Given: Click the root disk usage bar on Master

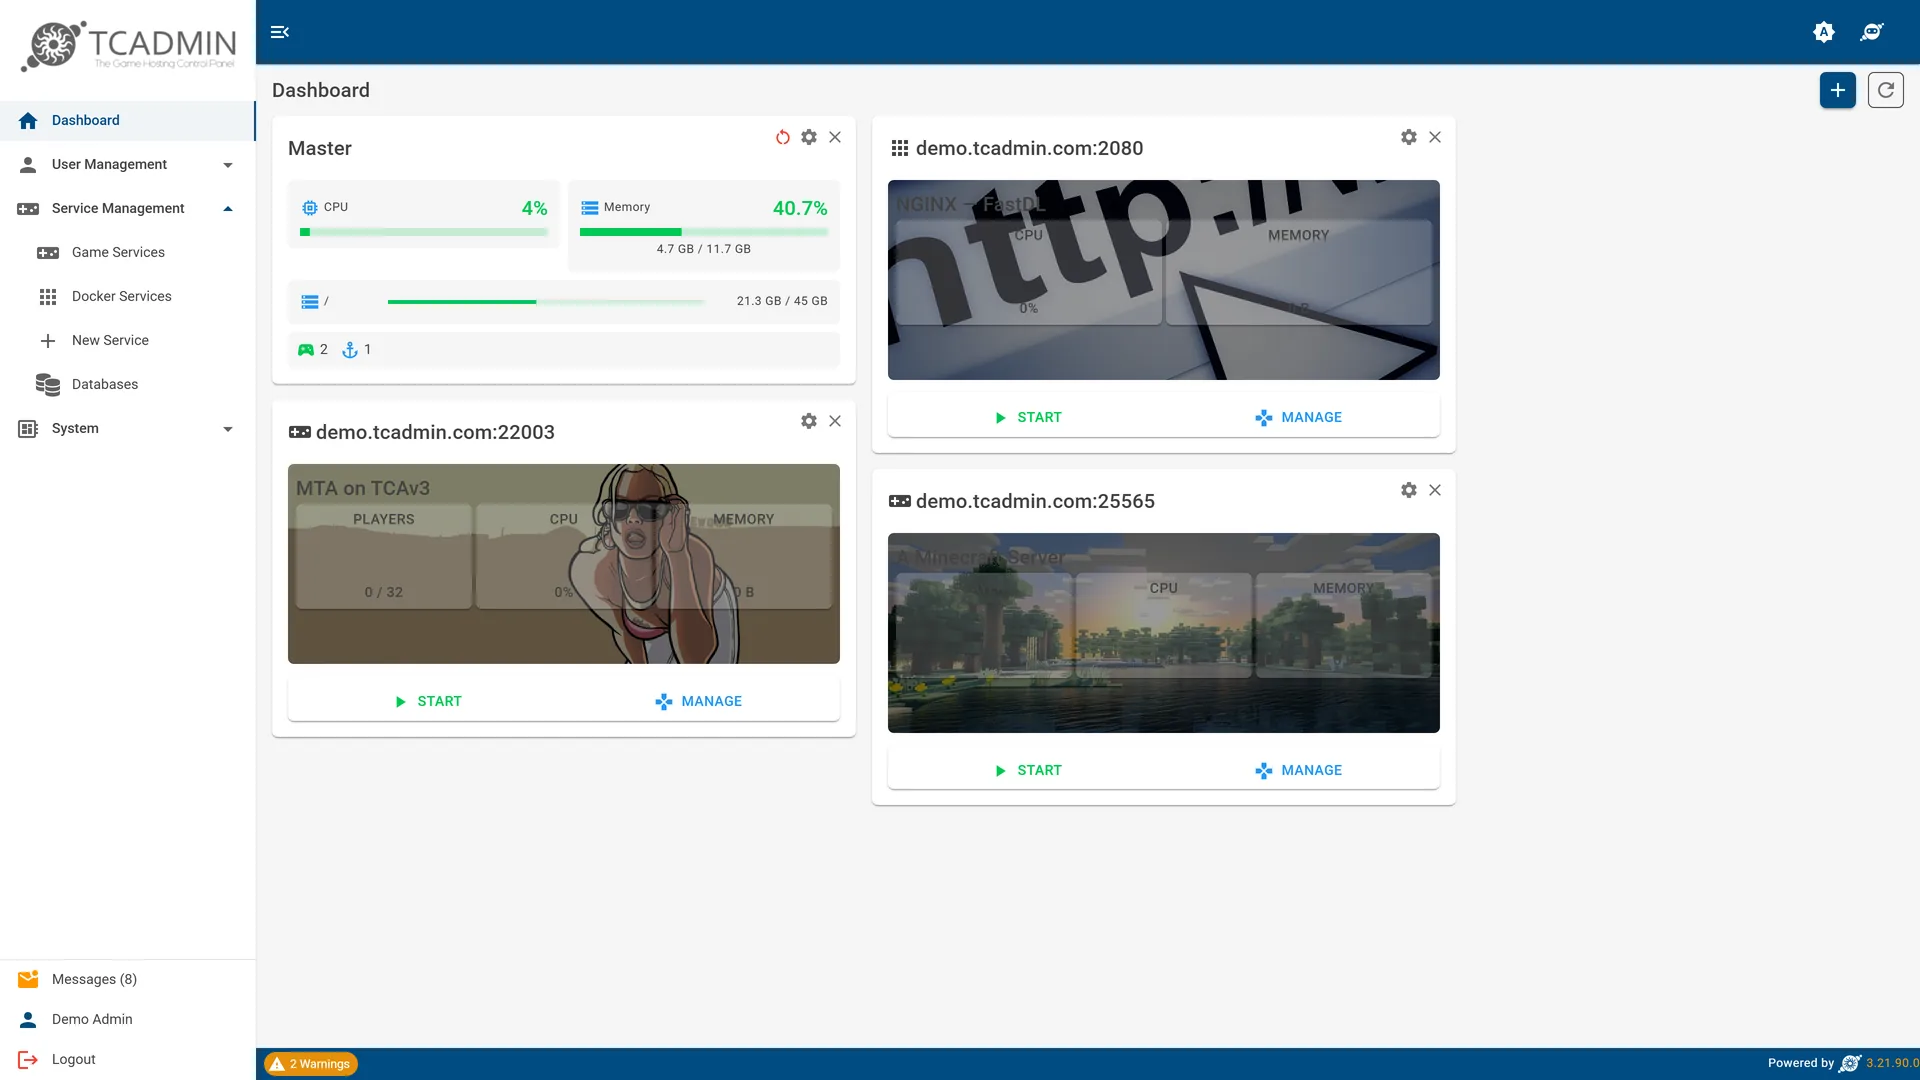Looking at the screenshot, I should click(x=546, y=301).
